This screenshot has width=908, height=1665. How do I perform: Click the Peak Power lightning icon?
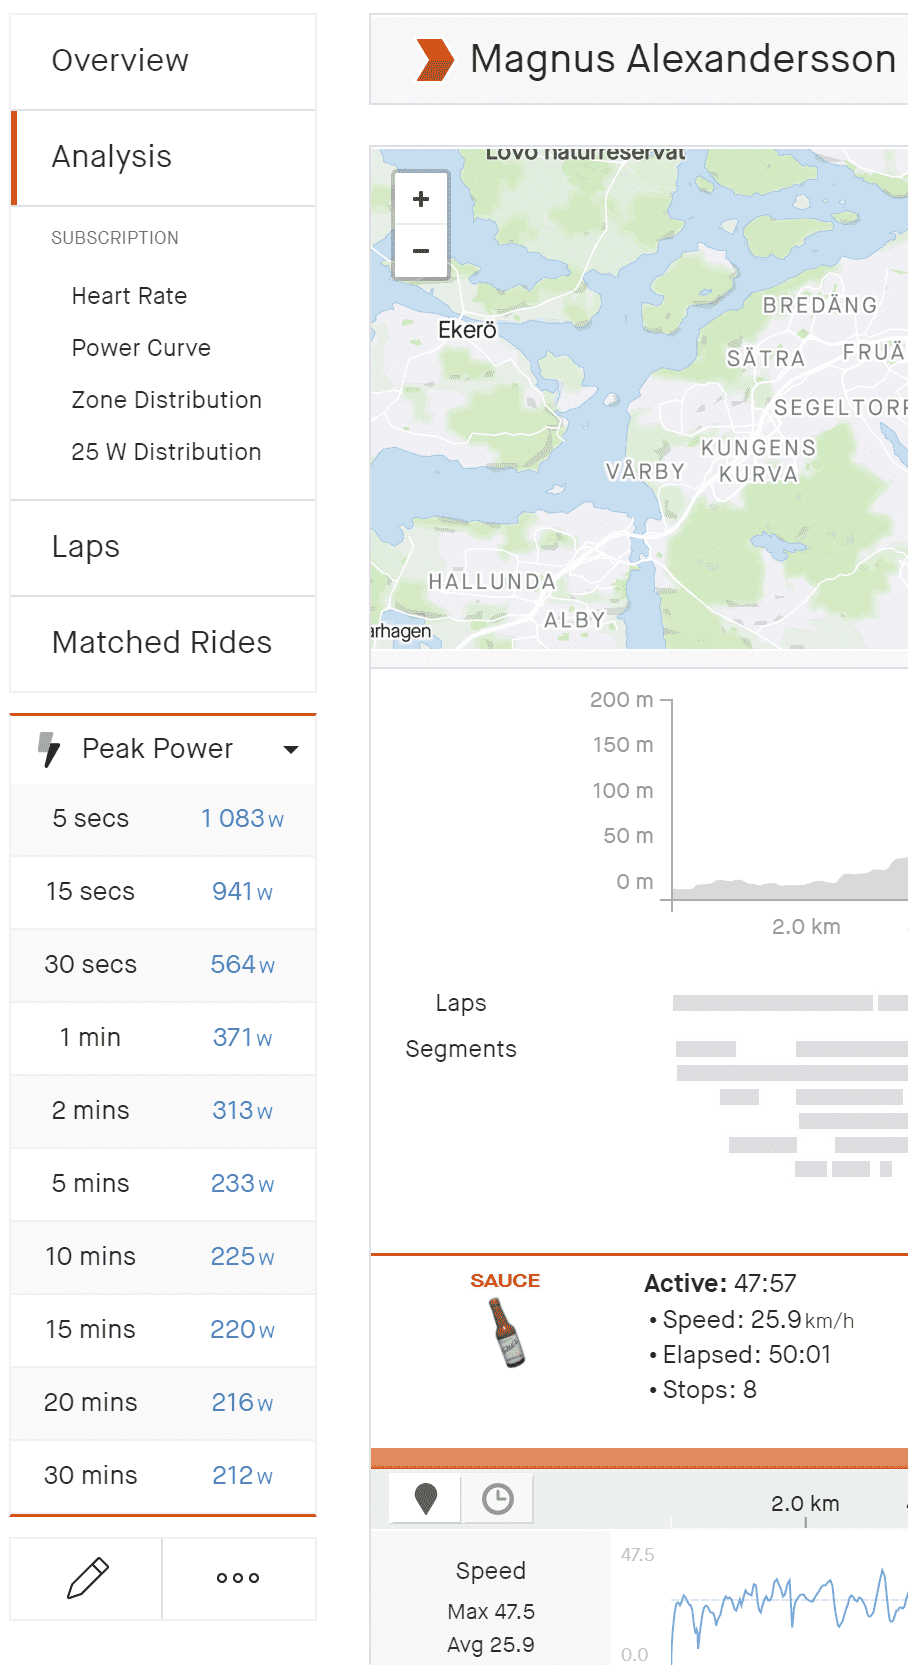[48, 749]
